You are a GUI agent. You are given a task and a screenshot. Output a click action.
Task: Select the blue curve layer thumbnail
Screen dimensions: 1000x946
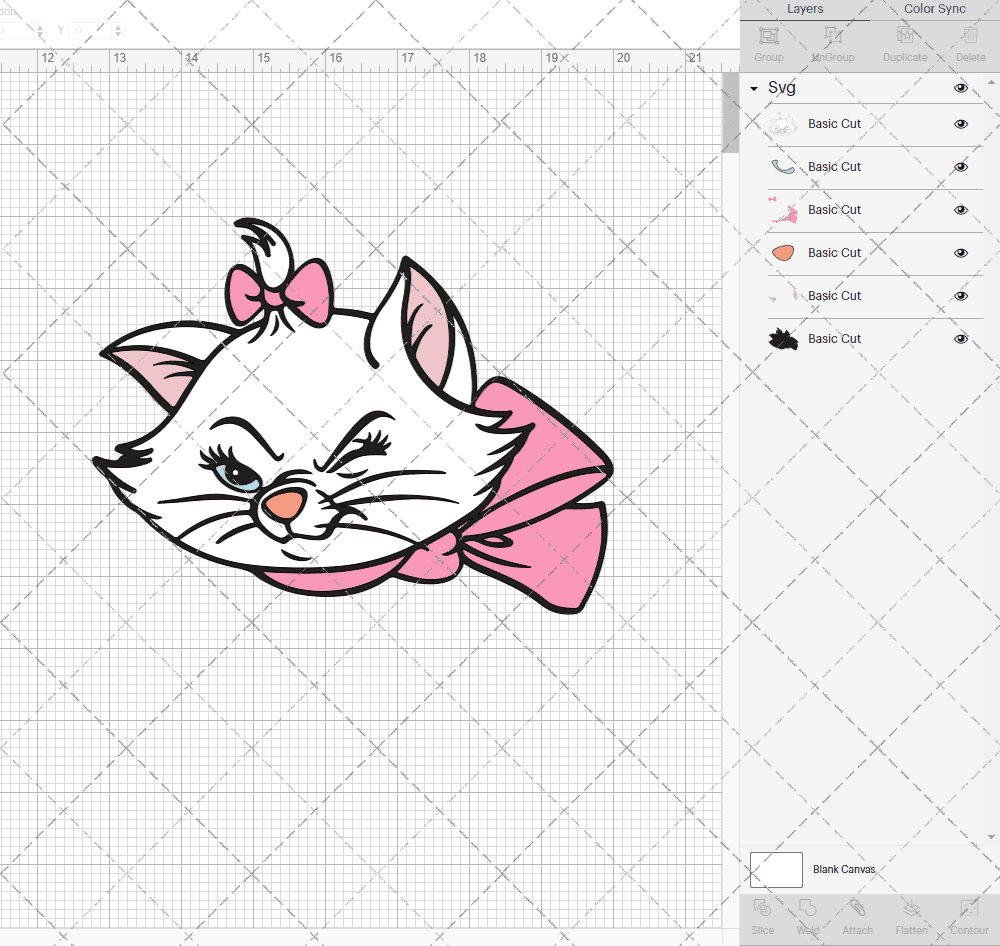coord(783,167)
